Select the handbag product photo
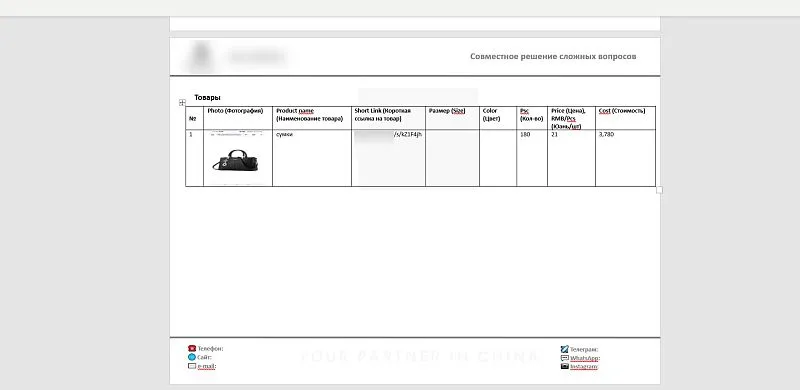 [x=235, y=160]
